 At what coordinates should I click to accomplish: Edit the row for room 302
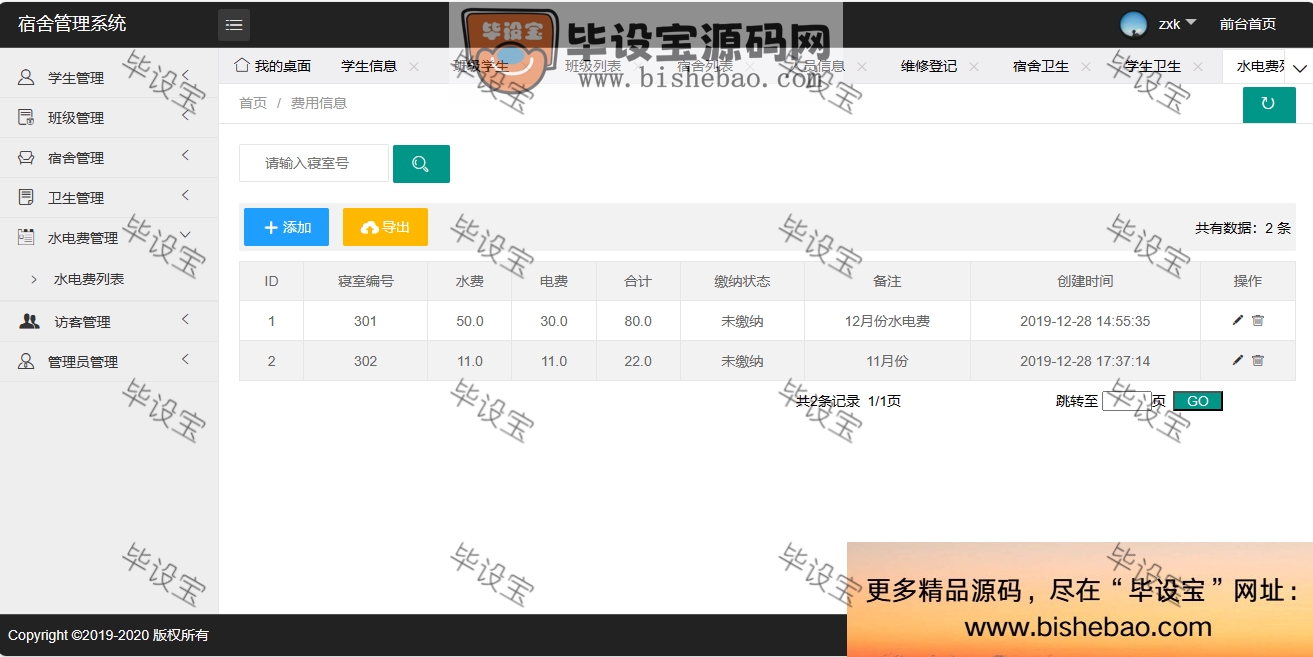point(1238,360)
